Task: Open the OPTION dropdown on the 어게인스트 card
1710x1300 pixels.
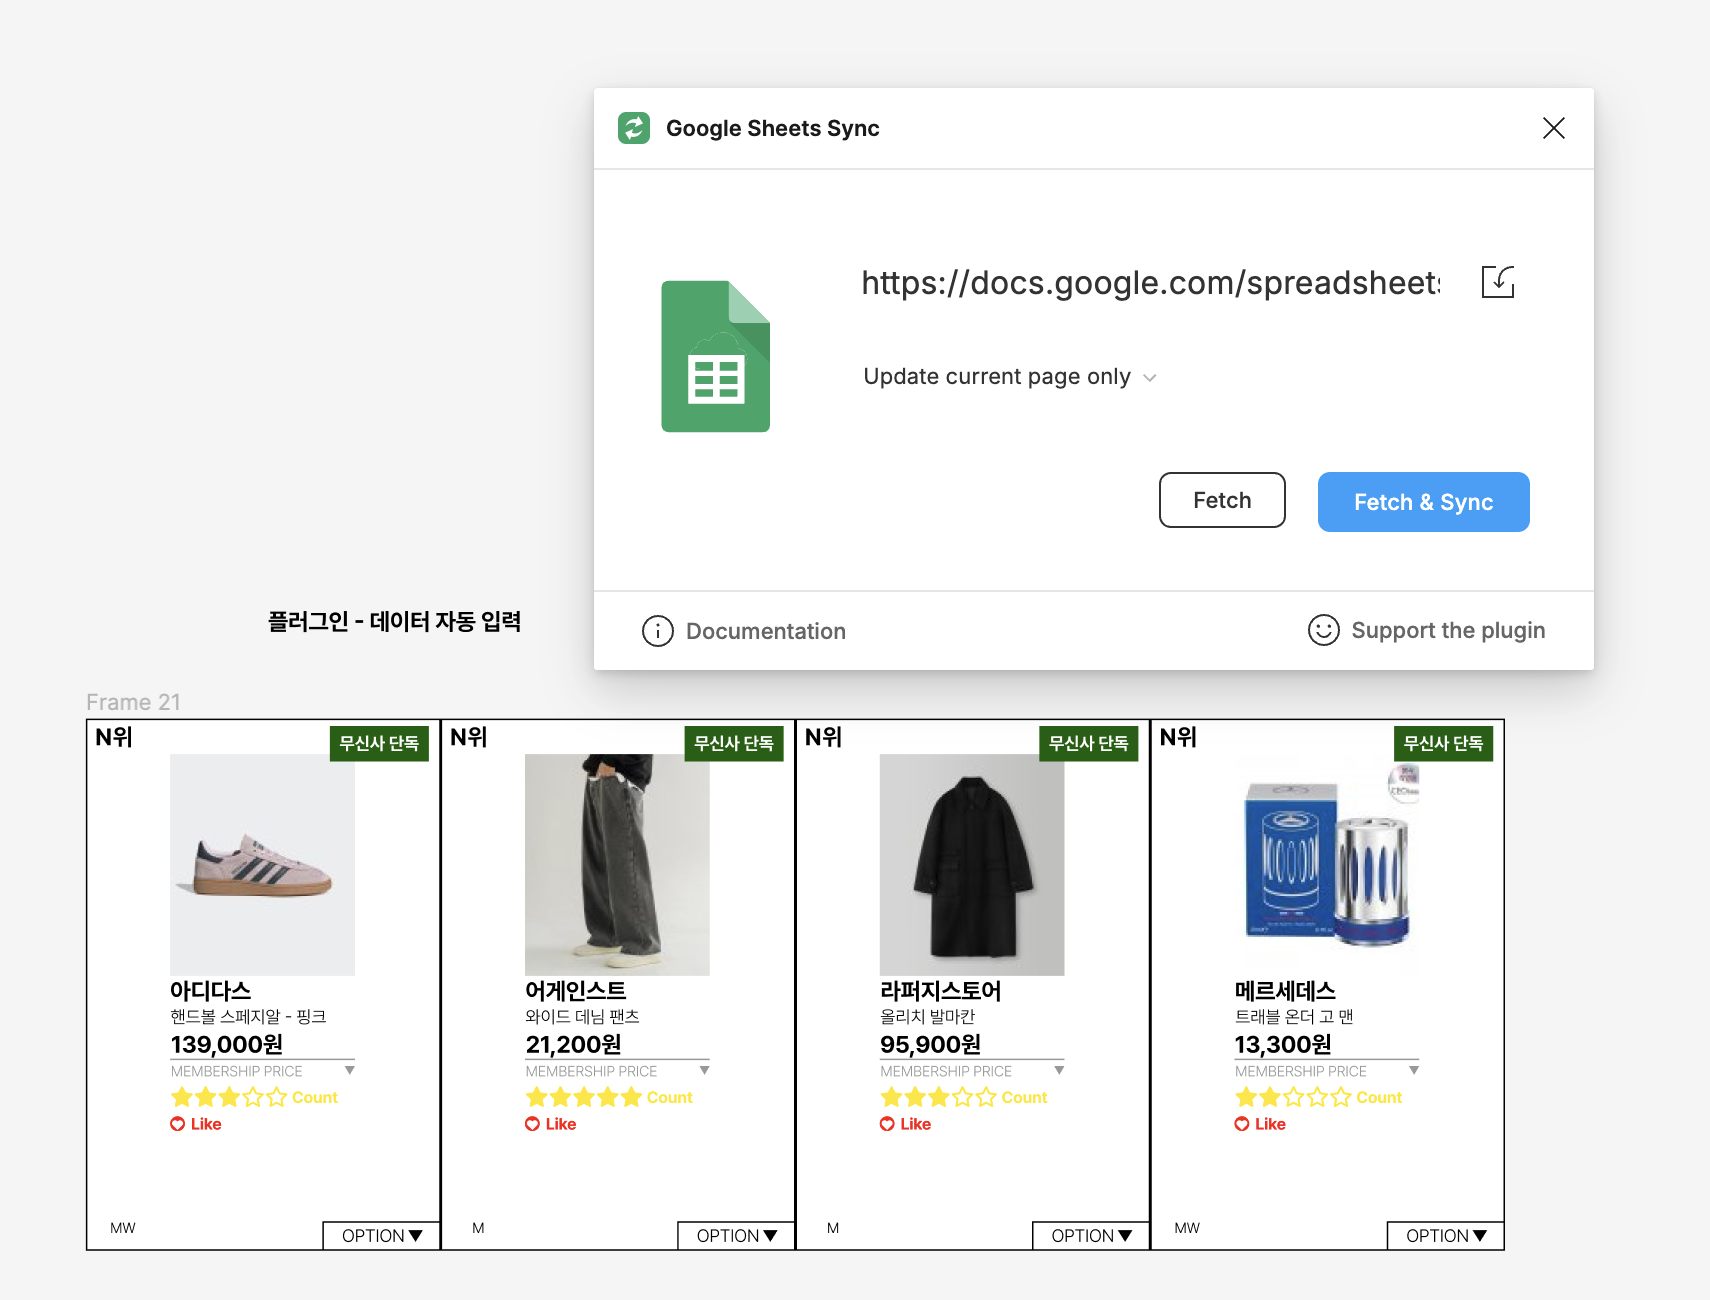Action: pos(737,1236)
